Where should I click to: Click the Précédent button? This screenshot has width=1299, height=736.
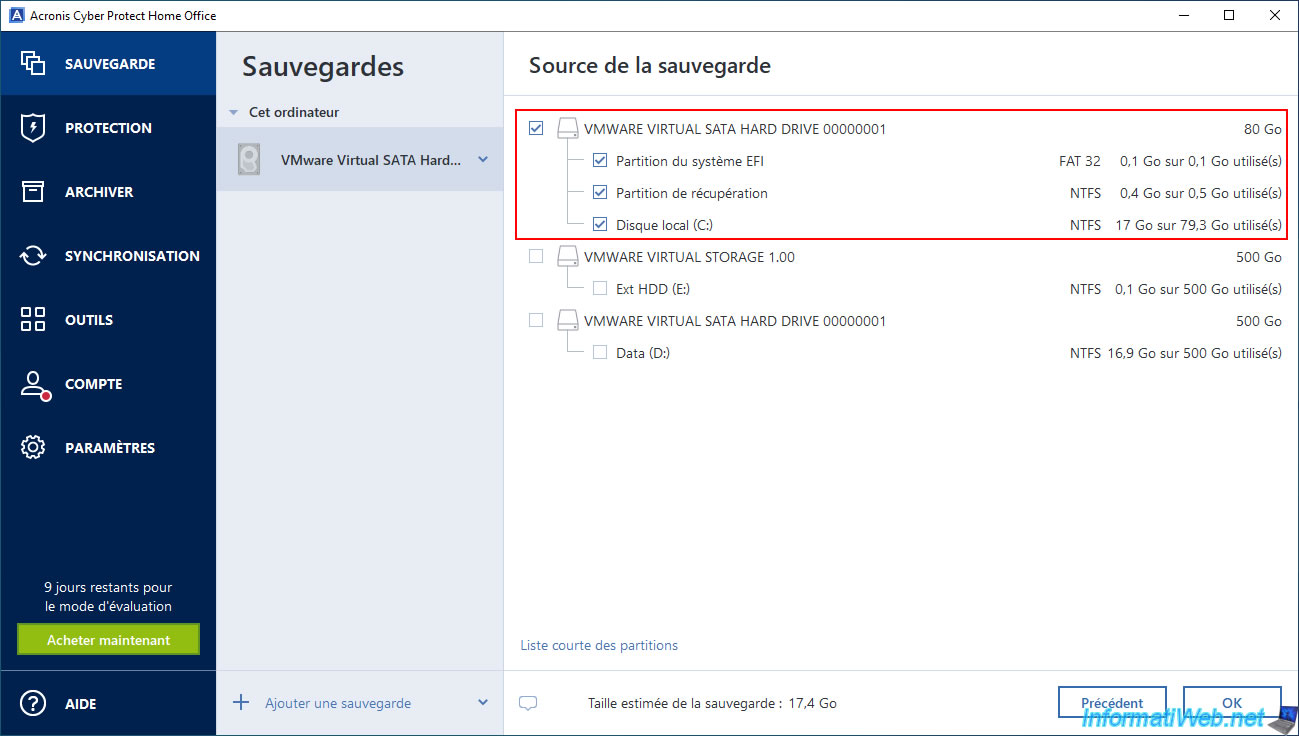[1112, 703]
